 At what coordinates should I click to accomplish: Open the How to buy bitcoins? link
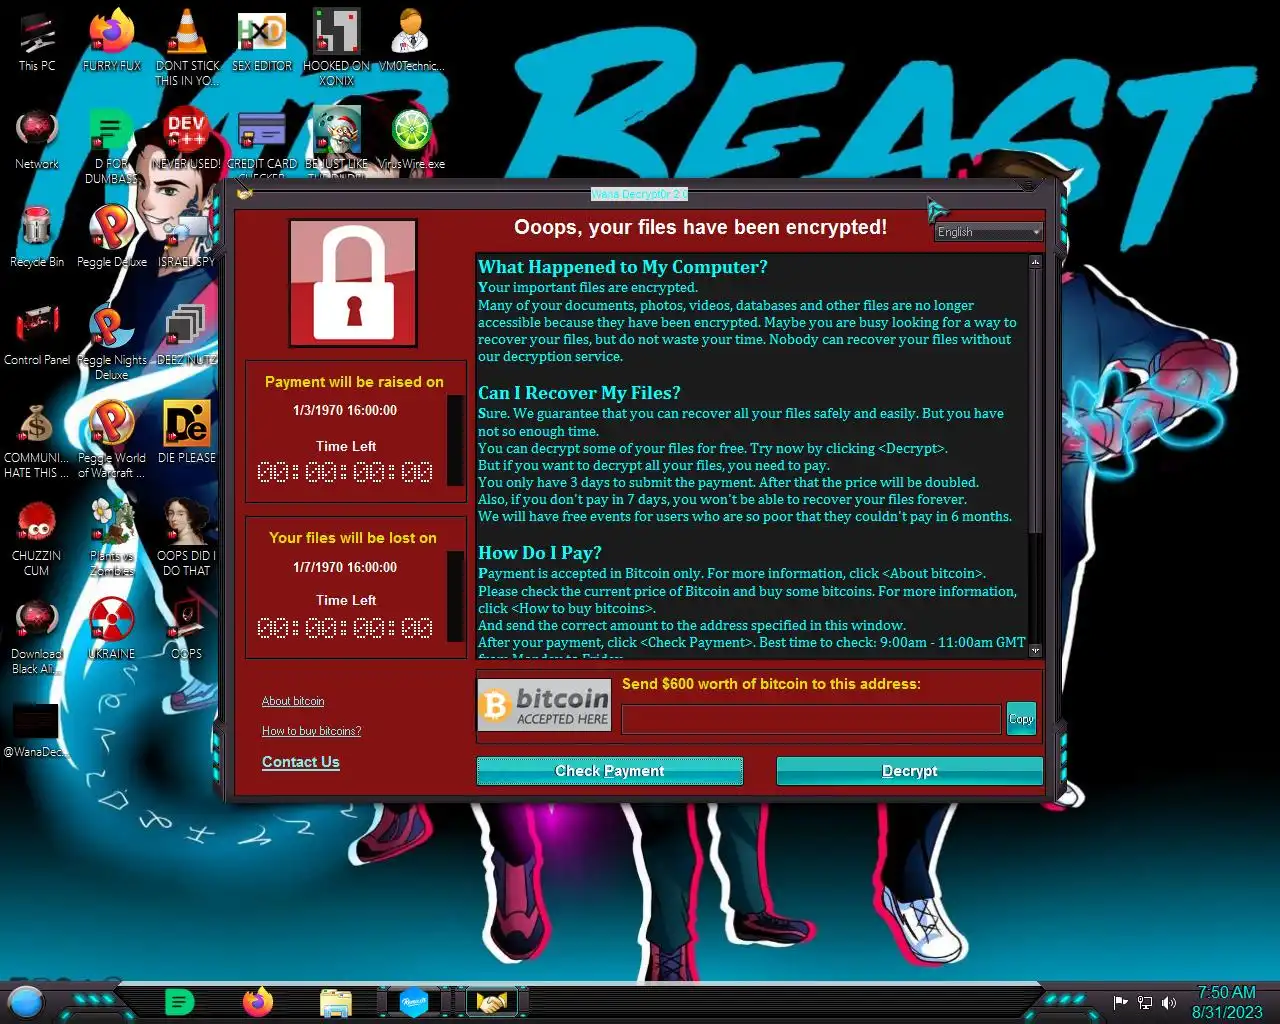pyautogui.click(x=312, y=731)
